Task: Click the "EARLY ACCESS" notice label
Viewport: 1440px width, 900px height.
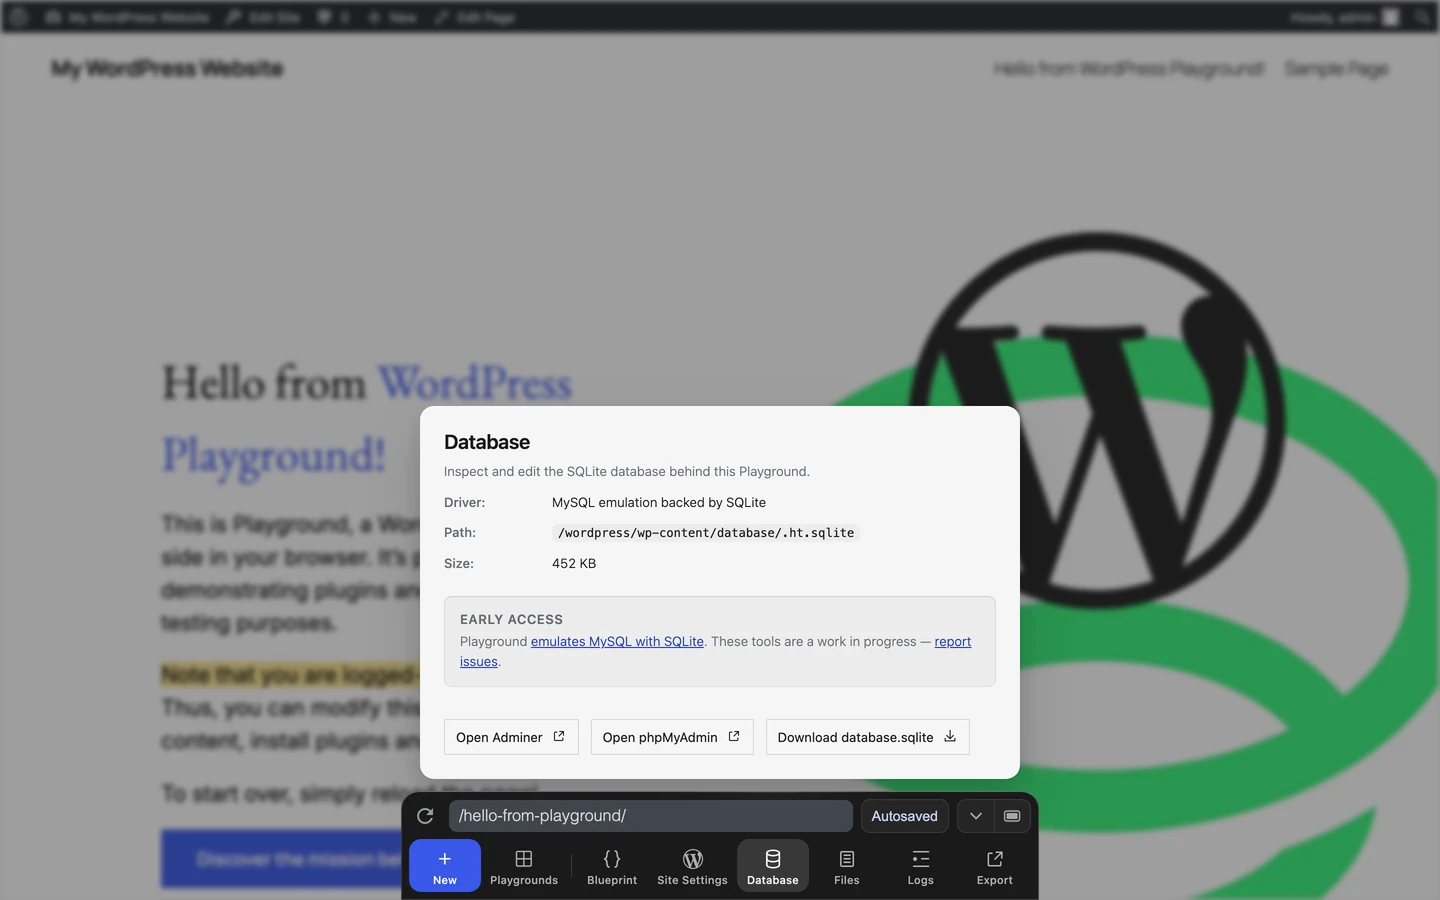Action: tap(511, 620)
